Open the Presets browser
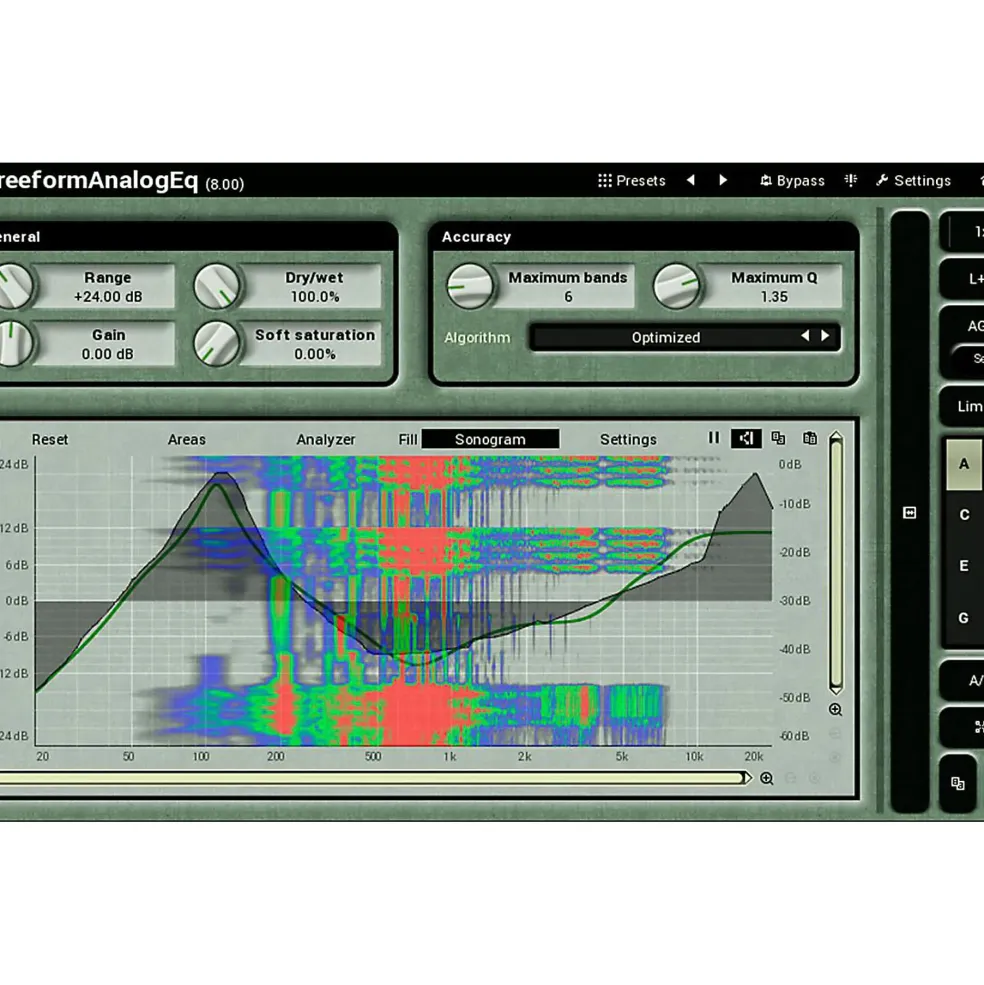This screenshot has height=985, width=984. (631, 181)
